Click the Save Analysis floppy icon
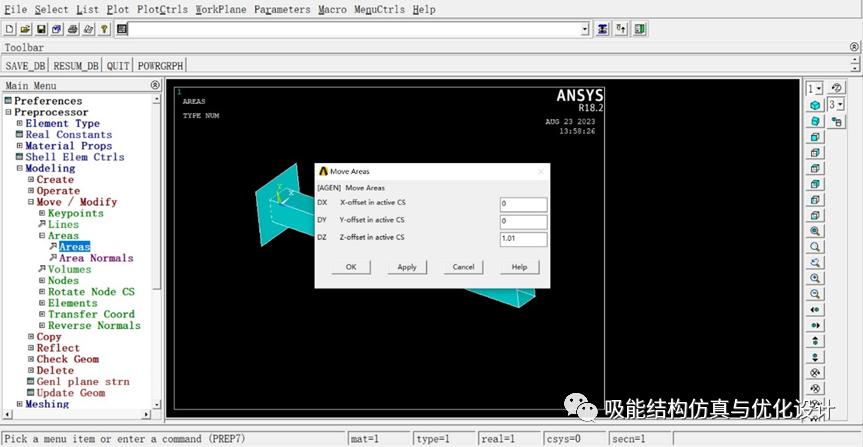Screen dimensions: 863x447 coord(41,29)
